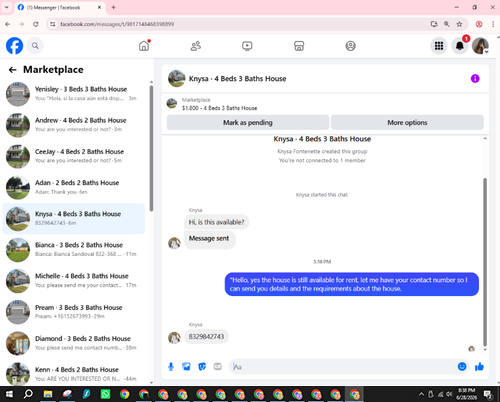Open the emoji smiley picker
The image size is (500, 402).
coord(462,367)
